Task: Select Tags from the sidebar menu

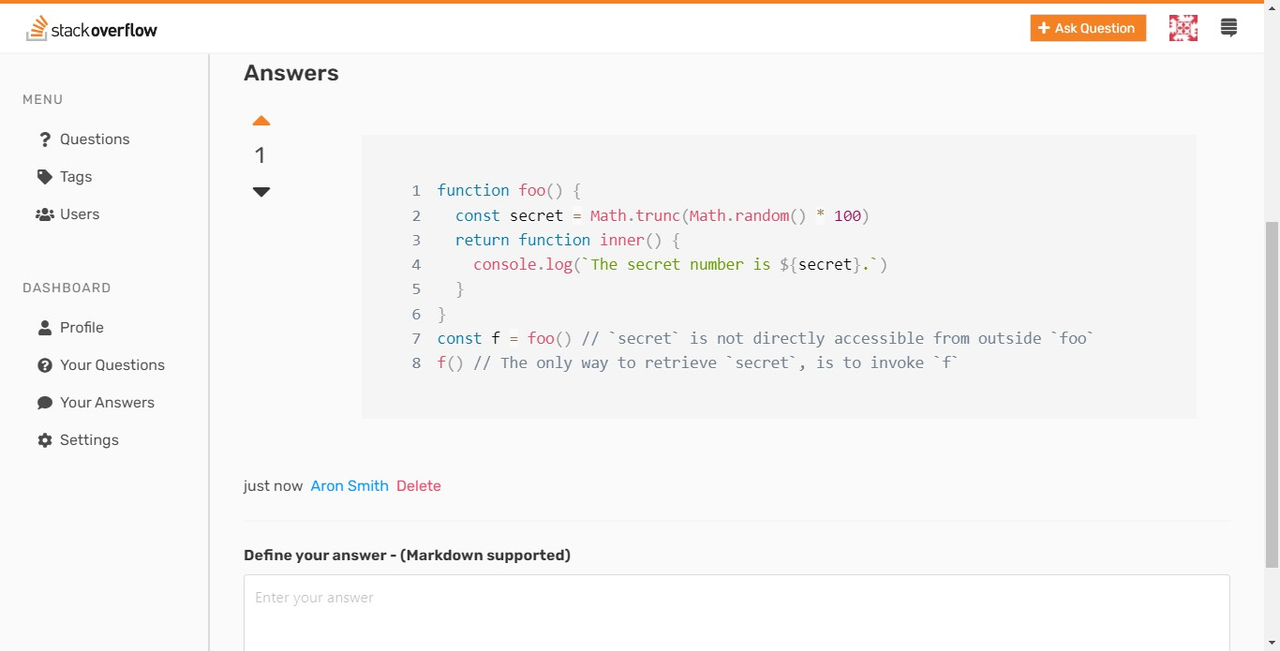Action: 75,176
